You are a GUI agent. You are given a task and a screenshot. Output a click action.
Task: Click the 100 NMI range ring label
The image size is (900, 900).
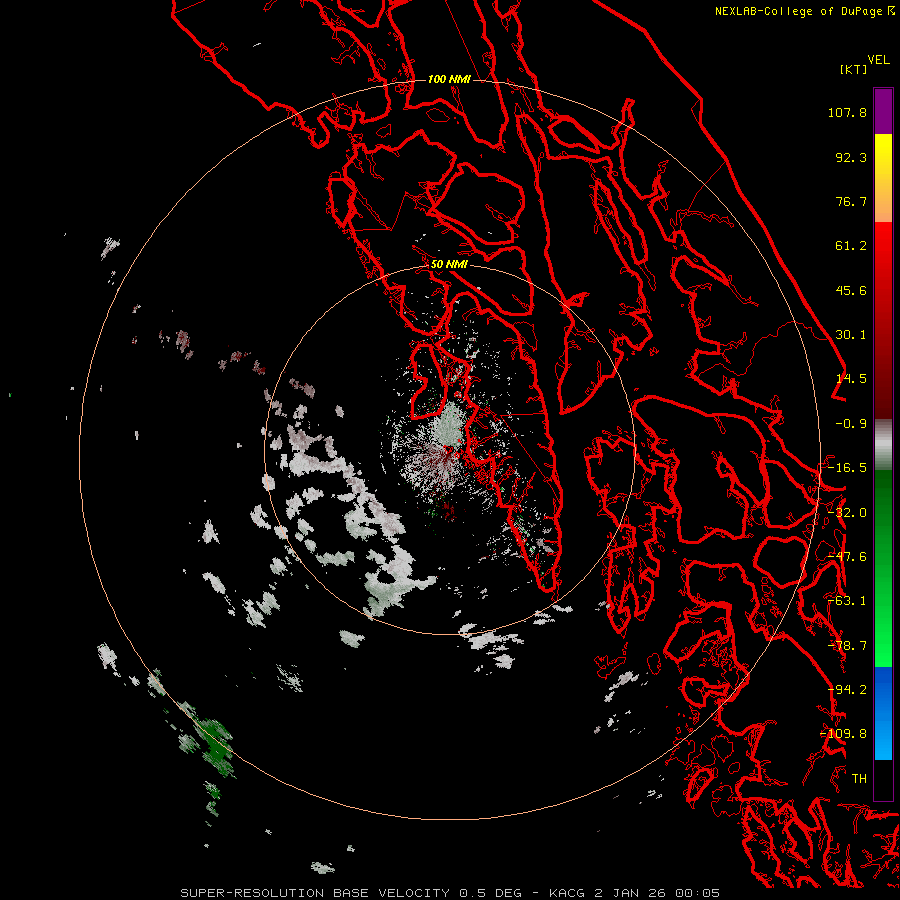point(449,79)
